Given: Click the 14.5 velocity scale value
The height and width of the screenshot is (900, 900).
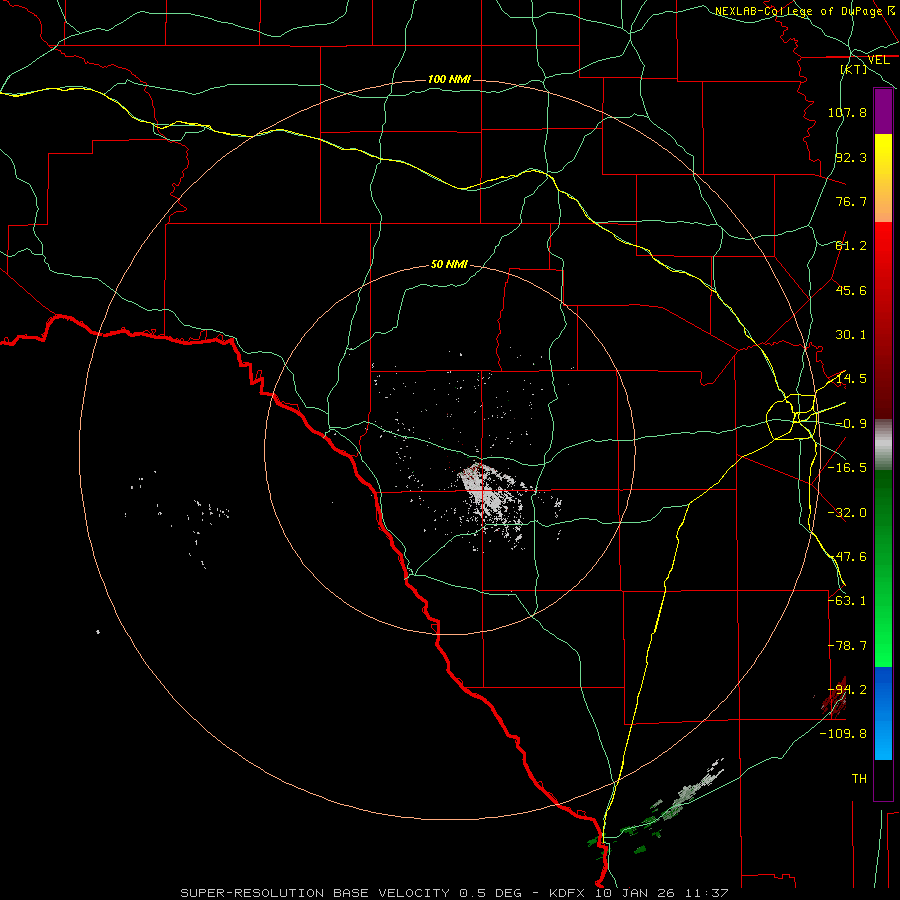Looking at the screenshot, I should (851, 379).
